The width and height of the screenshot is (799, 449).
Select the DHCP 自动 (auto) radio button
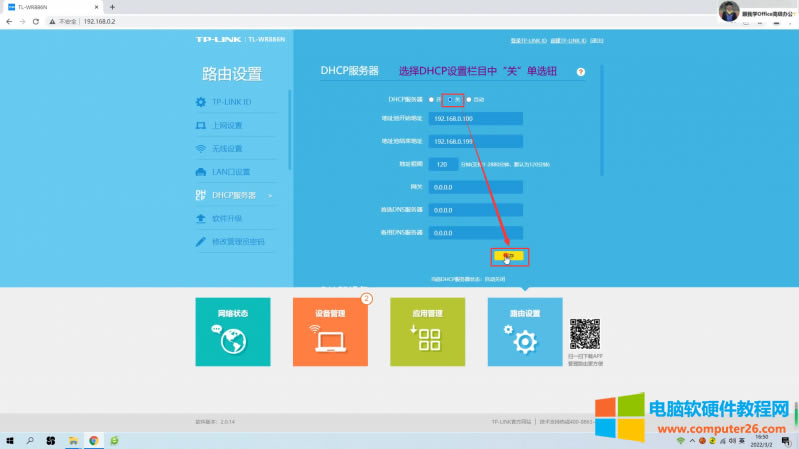coord(469,100)
